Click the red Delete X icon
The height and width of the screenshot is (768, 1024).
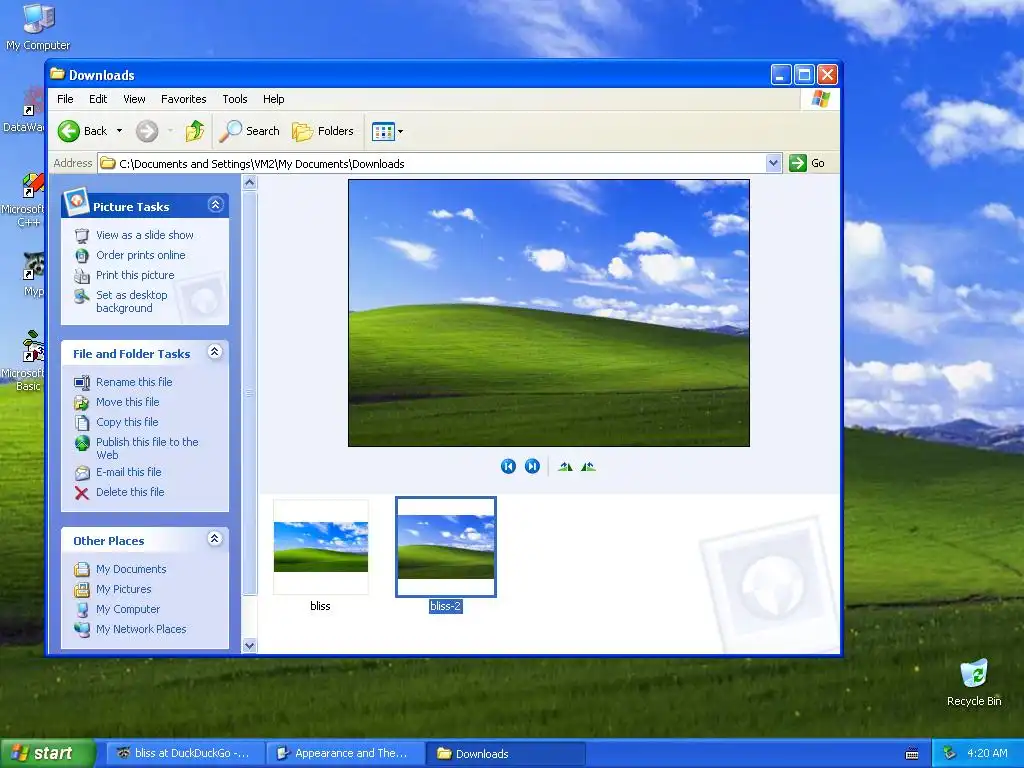click(x=82, y=492)
